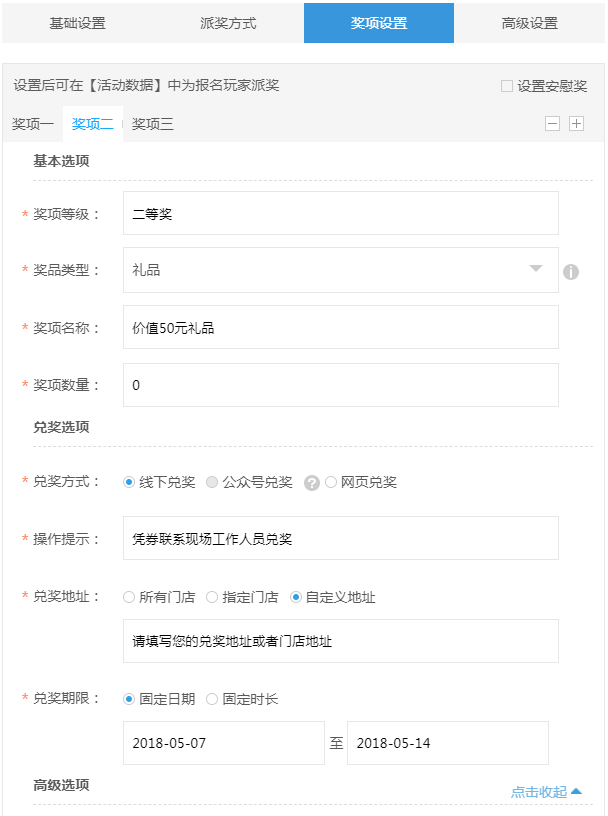
Task: Click the 设置后可在【活动数据】中为报名玩家派奖 hint text
Action: [147, 85]
